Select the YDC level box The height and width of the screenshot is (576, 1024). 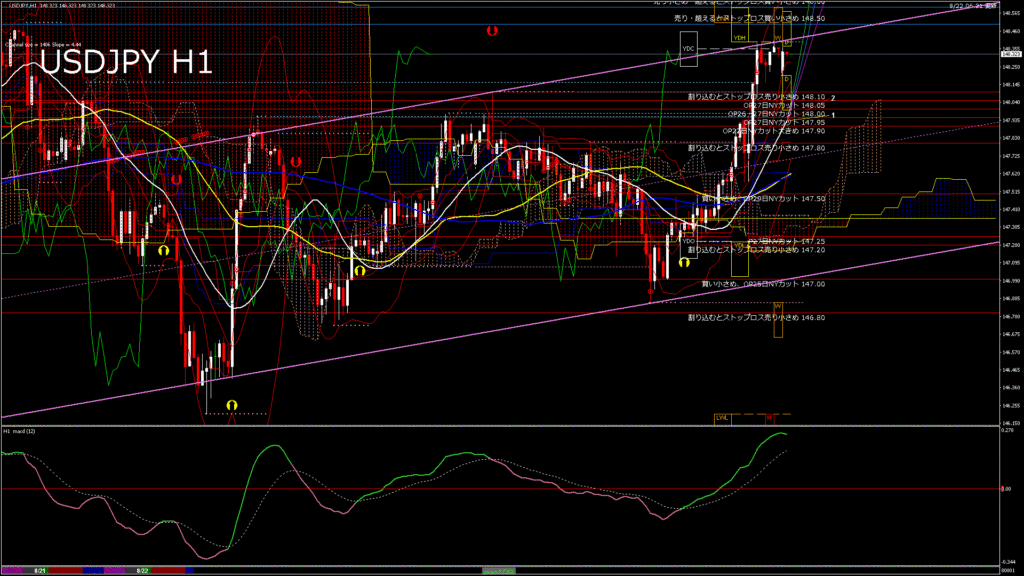click(688, 48)
